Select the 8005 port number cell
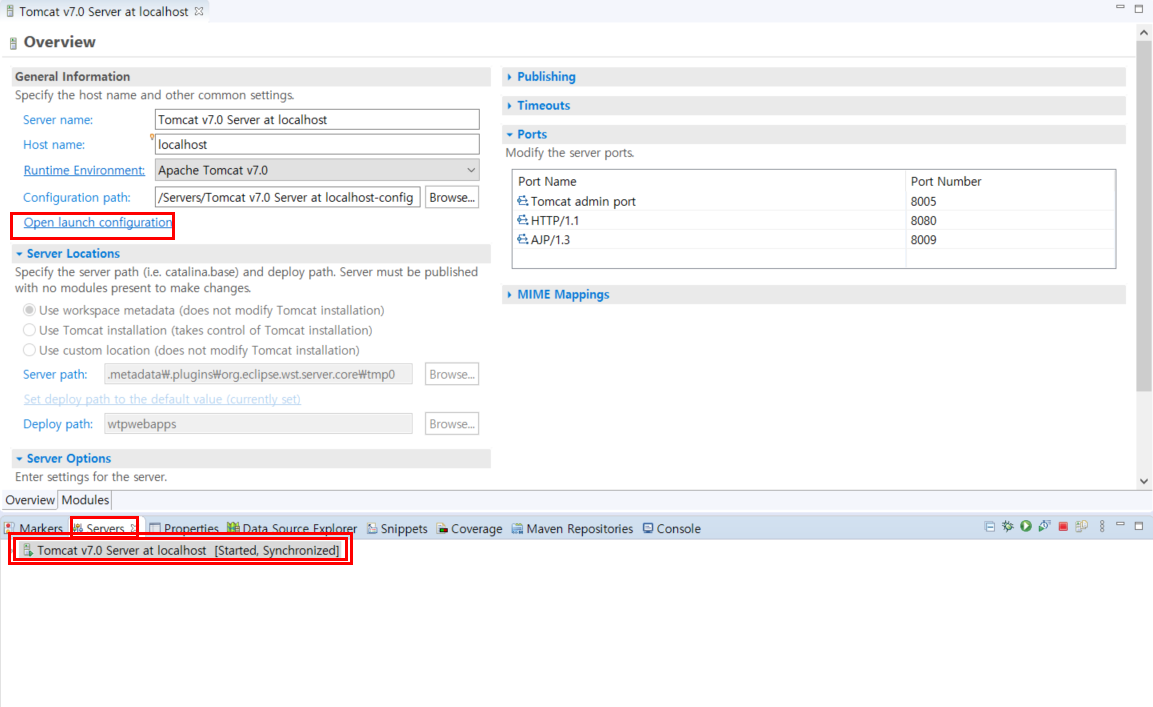This screenshot has height=707, width=1153. click(1010, 201)
